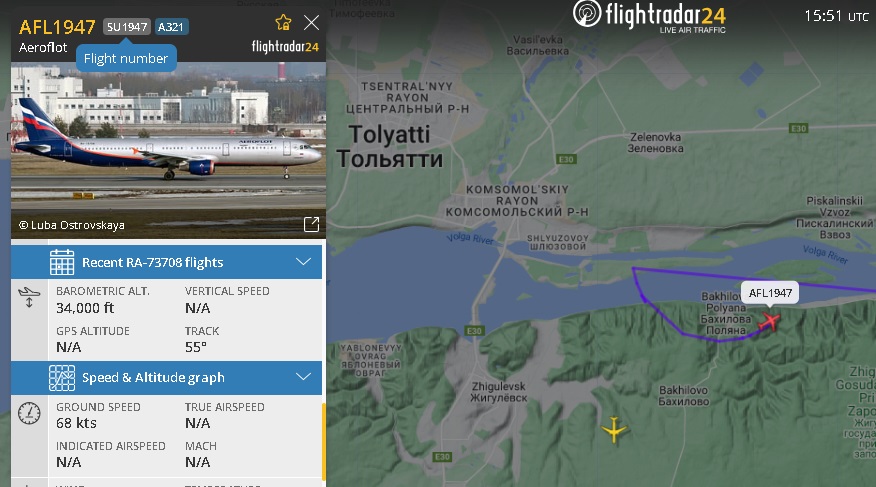
Task: Click the altitude aircraft icon in panel
Action: pyautogui.click(x=29, y=297)
